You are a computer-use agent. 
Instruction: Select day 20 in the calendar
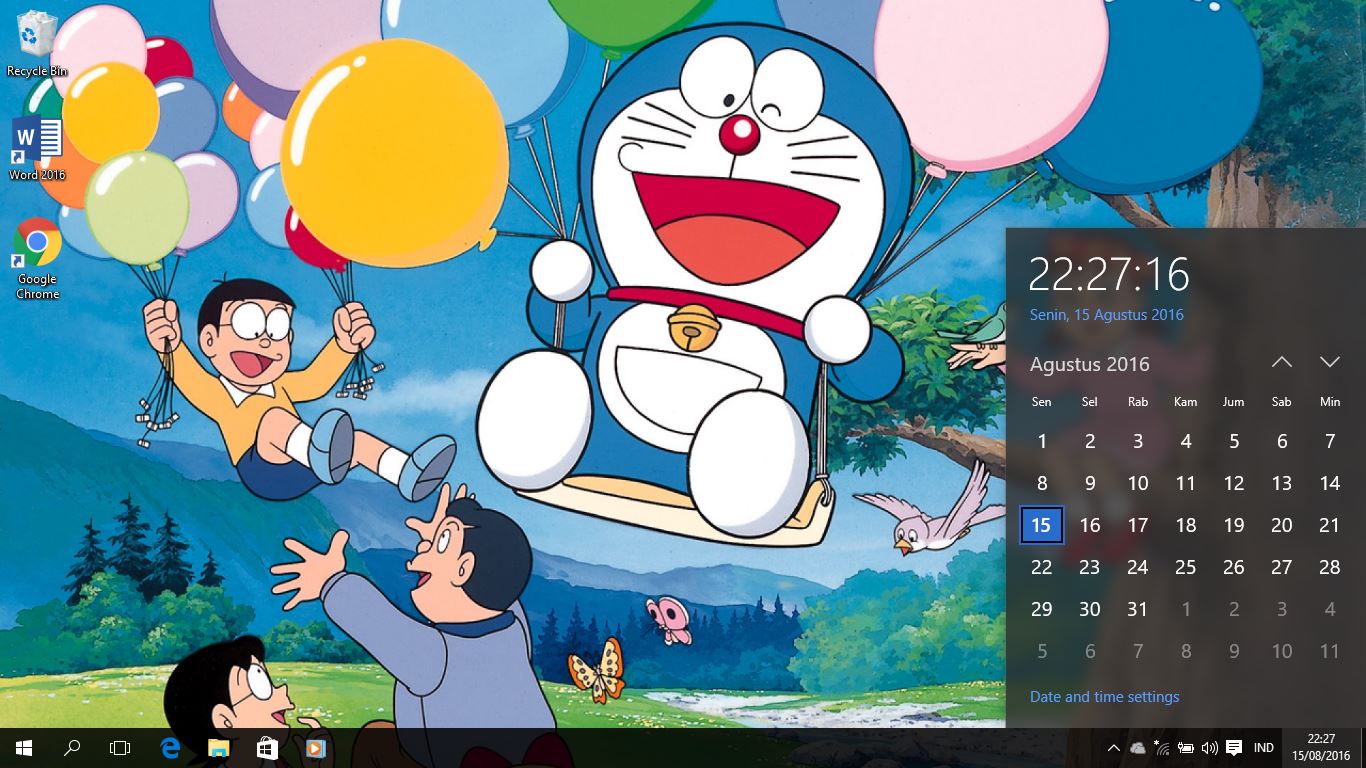(x=1282, y=525)
